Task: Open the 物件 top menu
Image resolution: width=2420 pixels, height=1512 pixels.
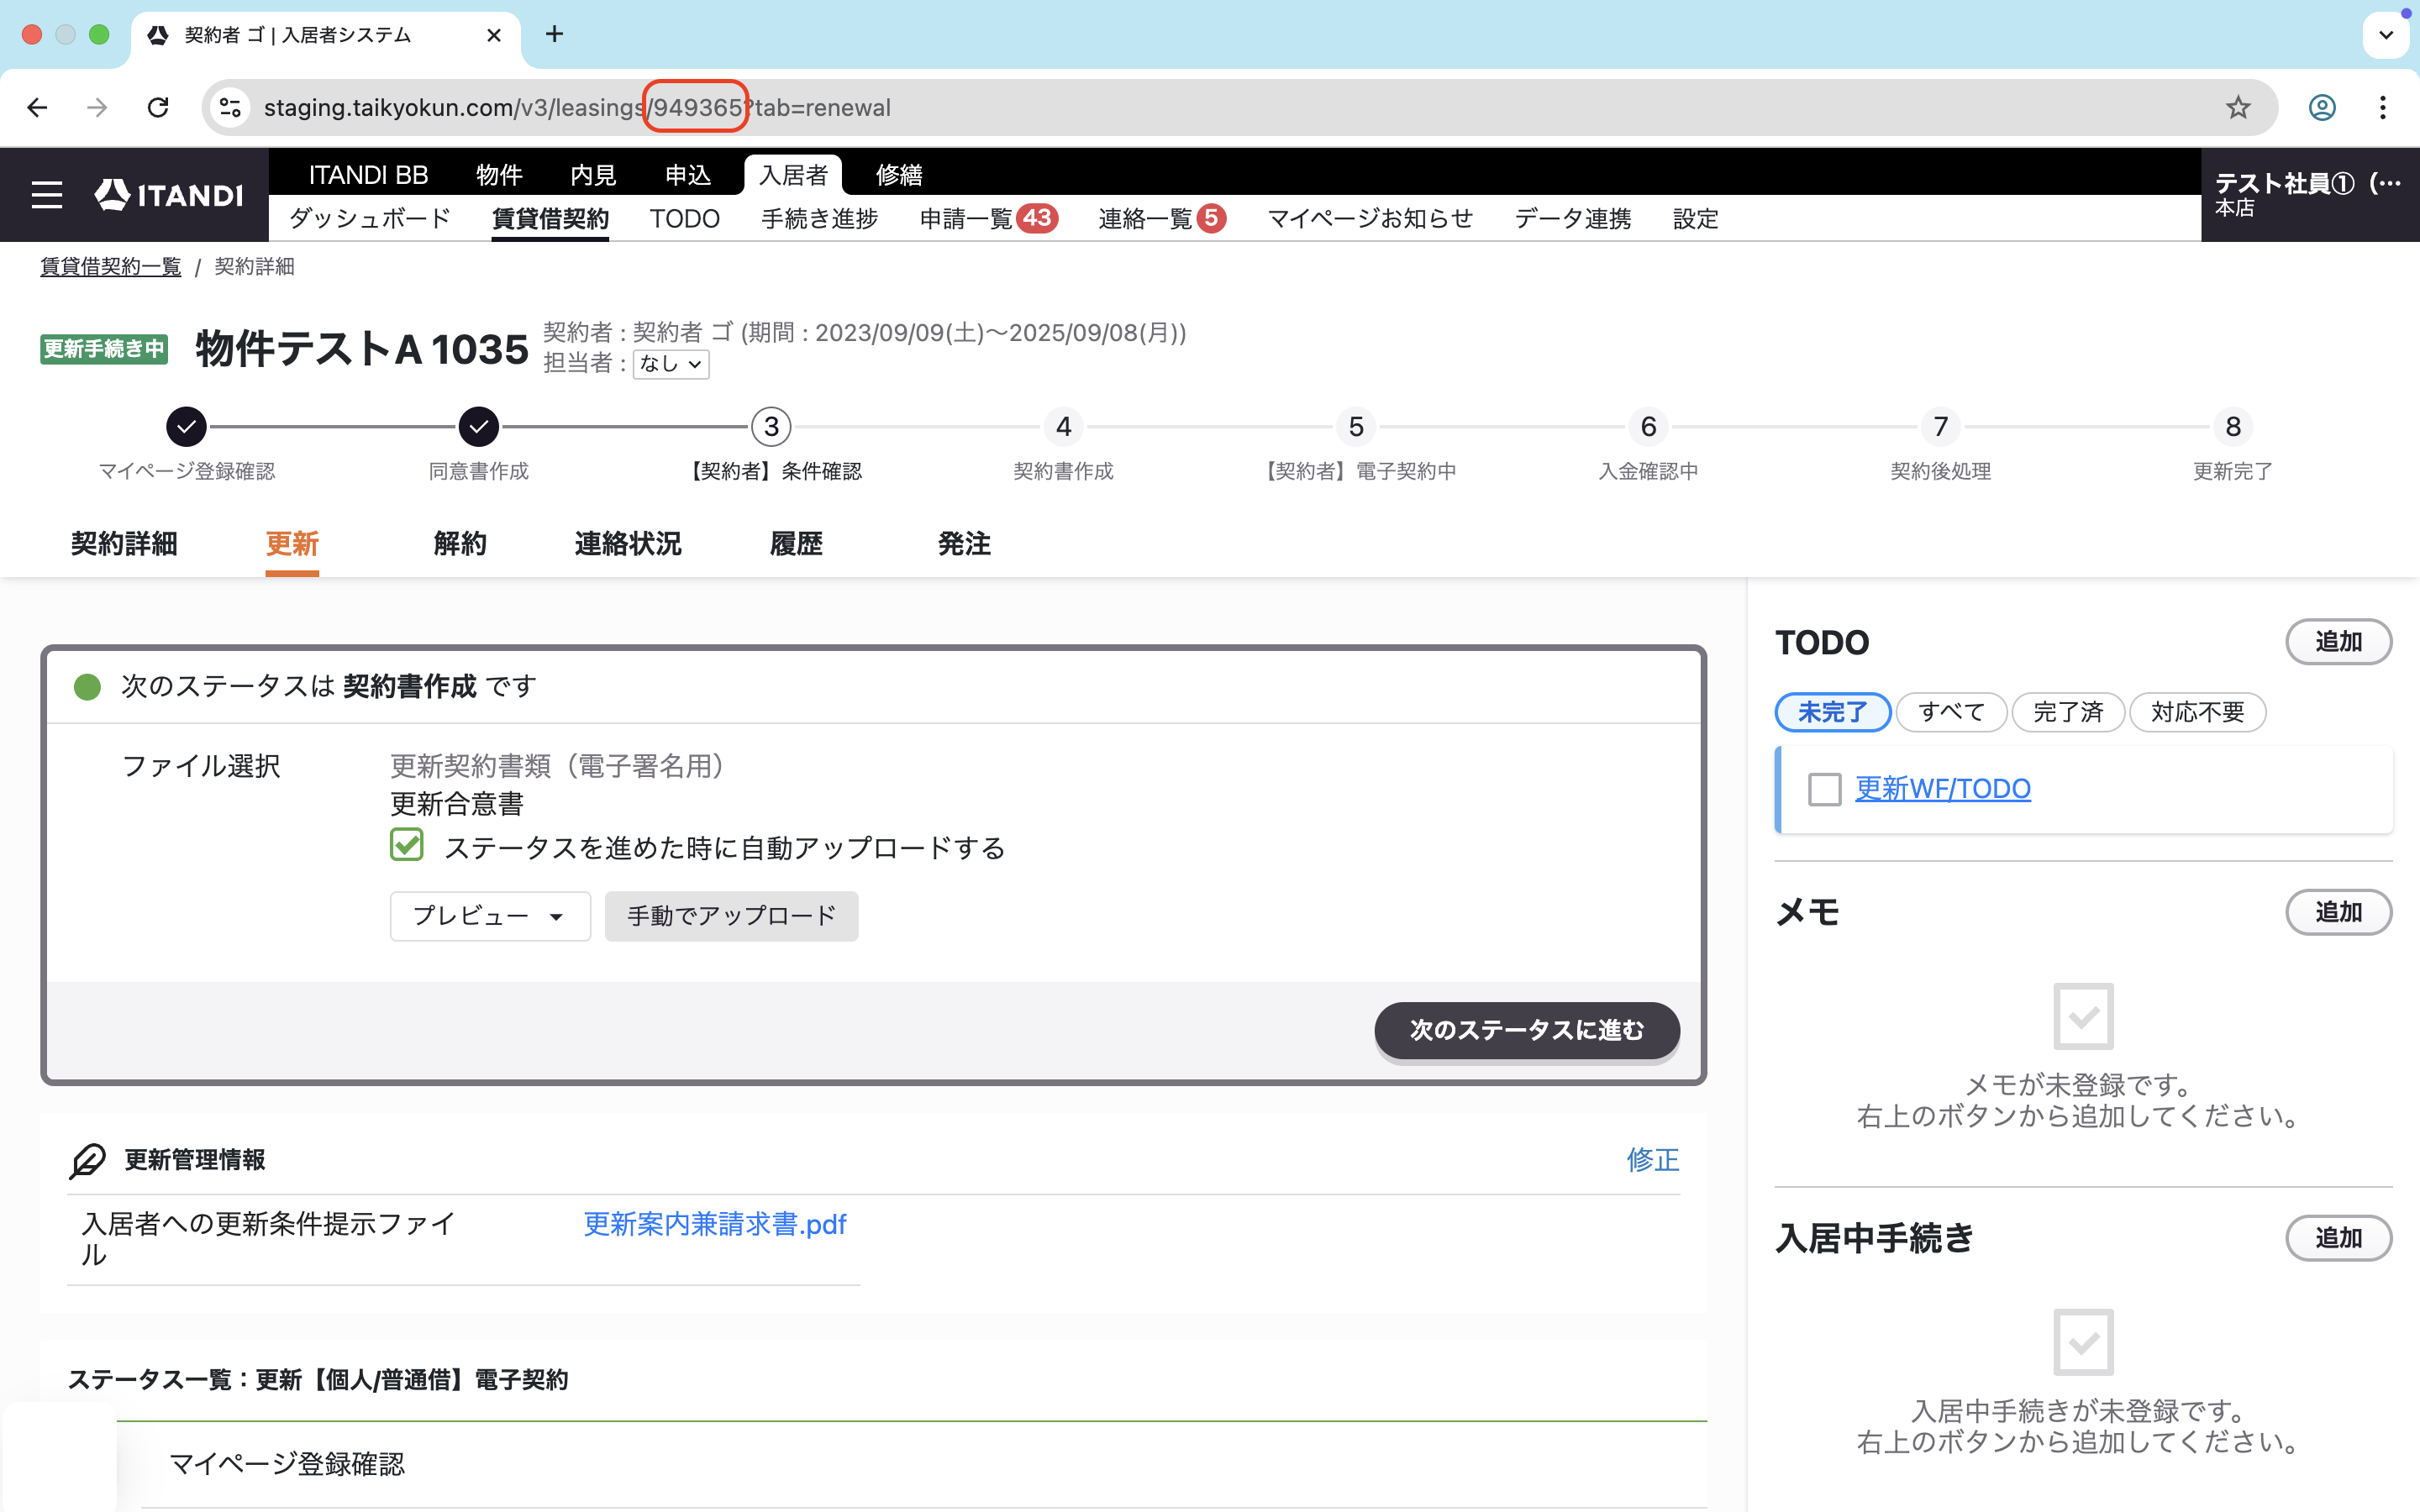Action: [499, 175]
